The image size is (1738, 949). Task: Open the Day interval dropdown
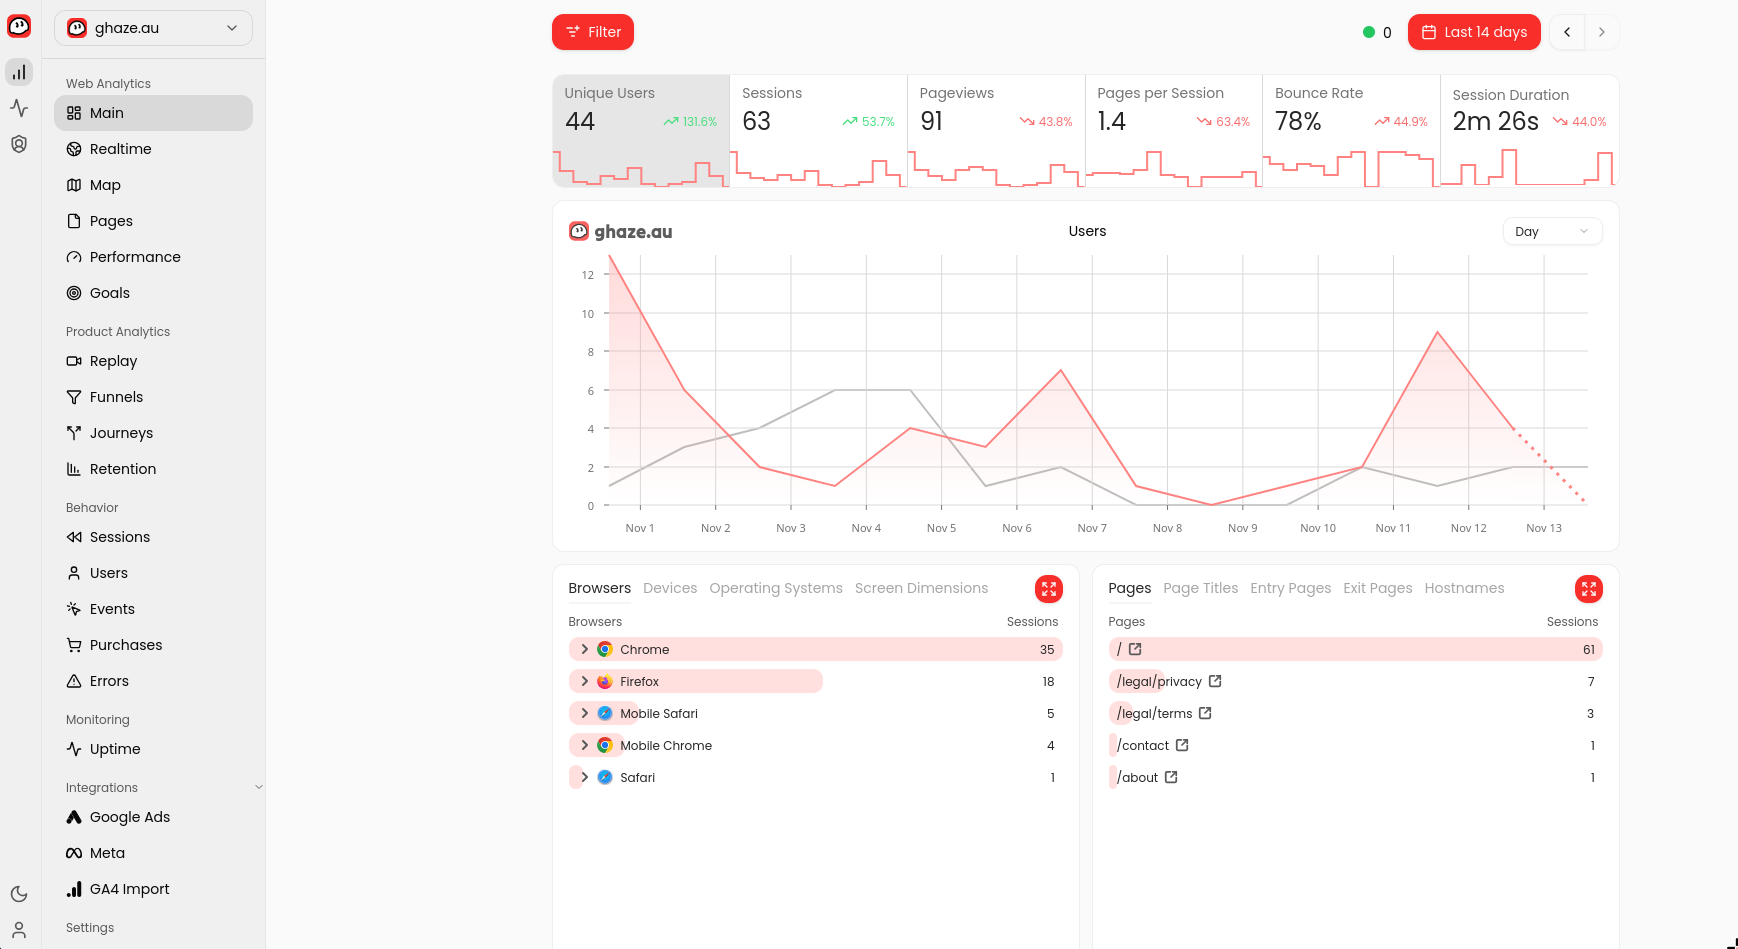1551,231
